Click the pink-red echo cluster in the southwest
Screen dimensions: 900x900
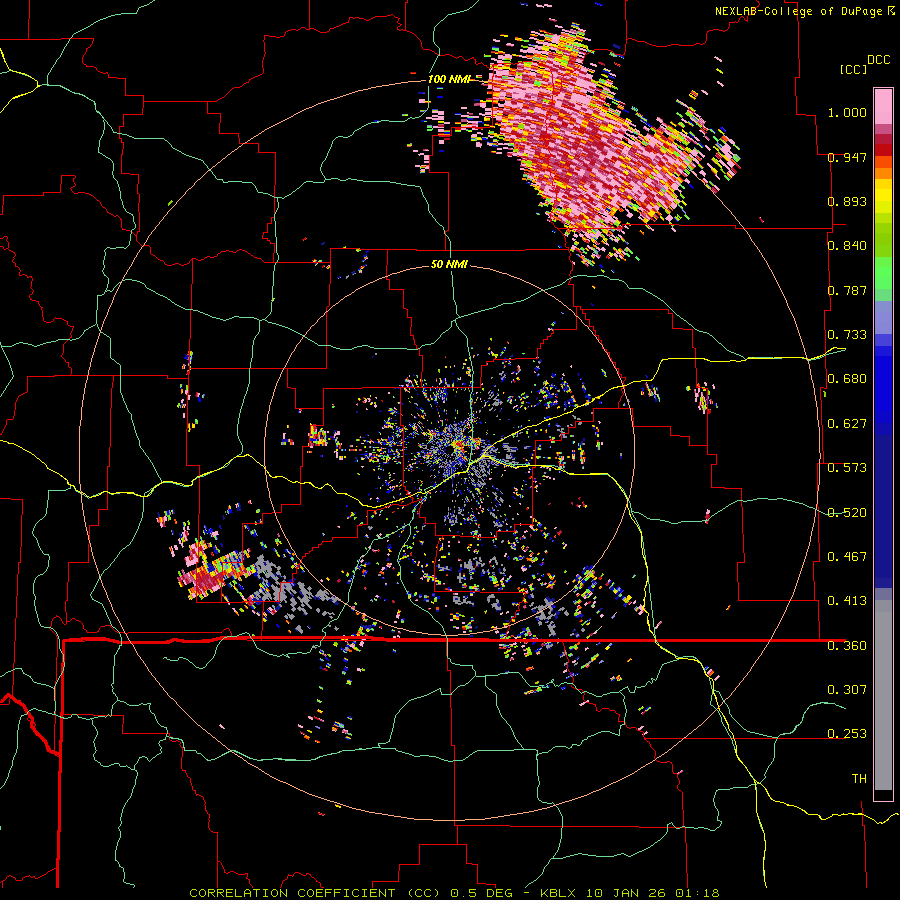click(210, 571)
